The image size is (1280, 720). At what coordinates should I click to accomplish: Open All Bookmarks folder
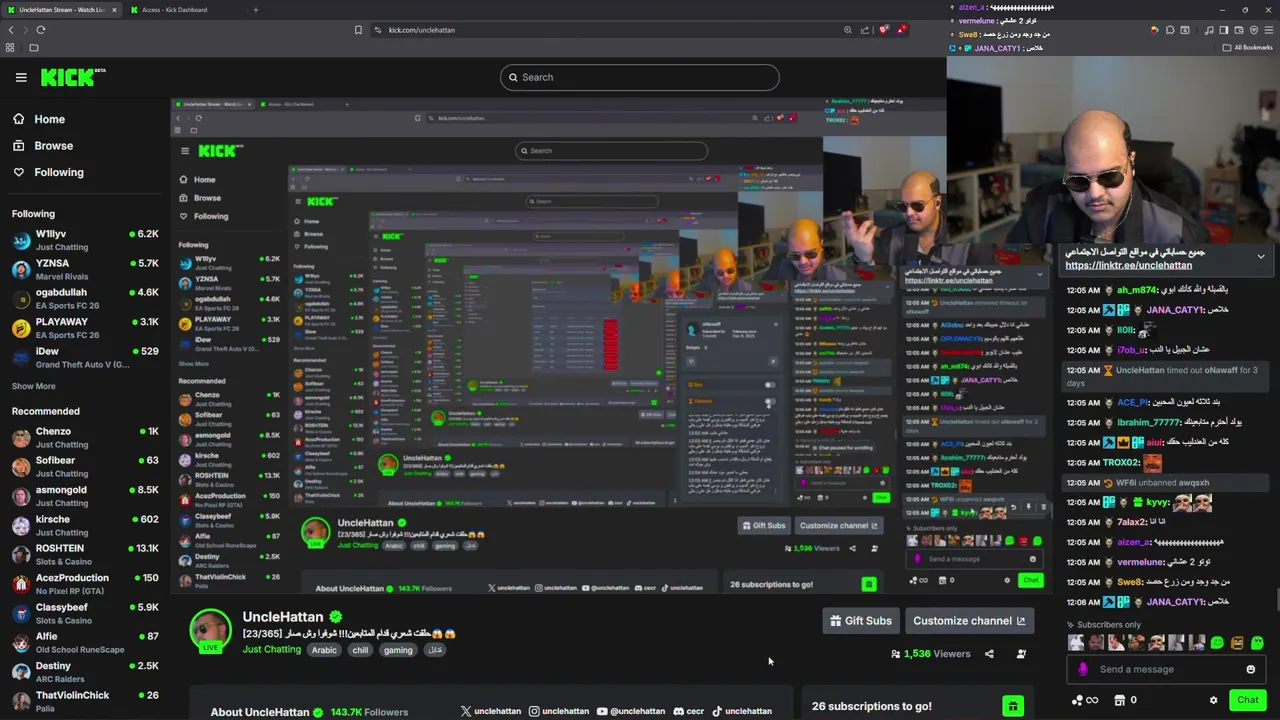[x=1248, y=48]
